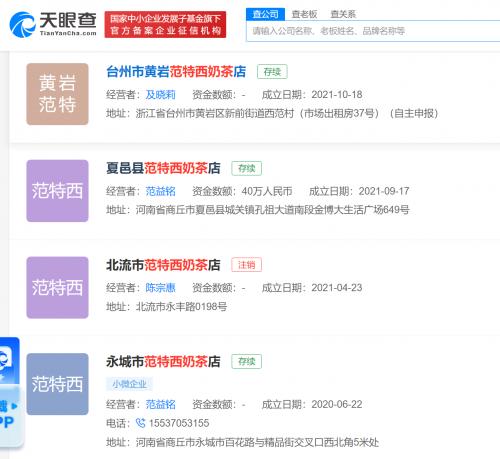The image size is (500, 459).
Task: Open the 永城市 范特西 blue thumbnail
Action: click(x=57, y=384)
